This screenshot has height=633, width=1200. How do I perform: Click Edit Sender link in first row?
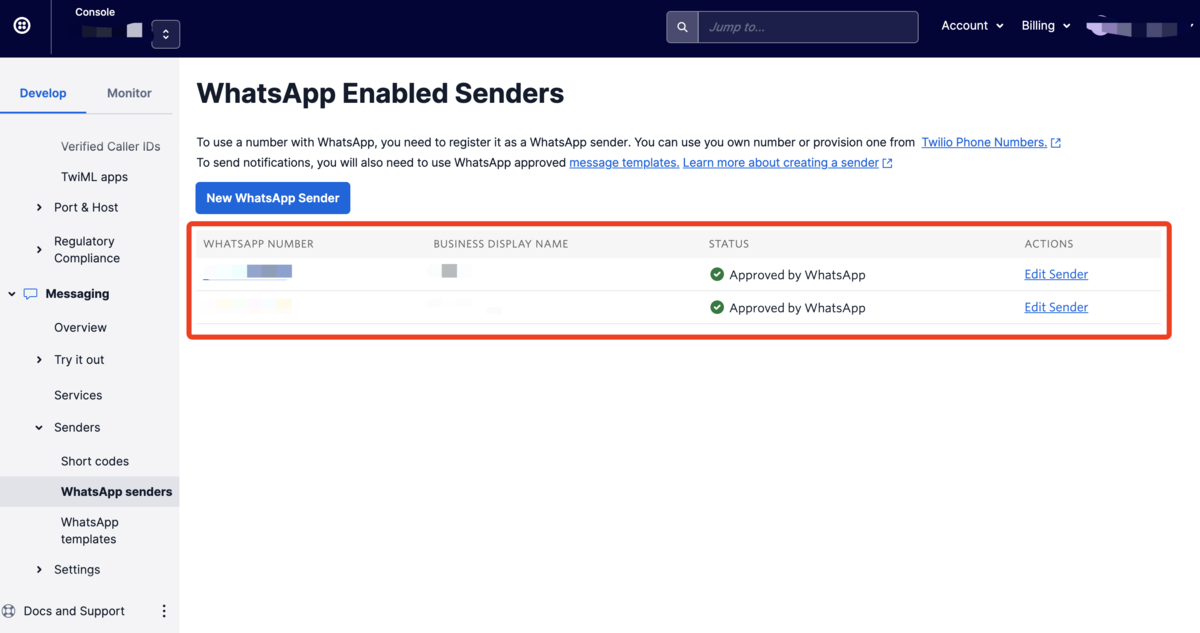click(1056, 274)
